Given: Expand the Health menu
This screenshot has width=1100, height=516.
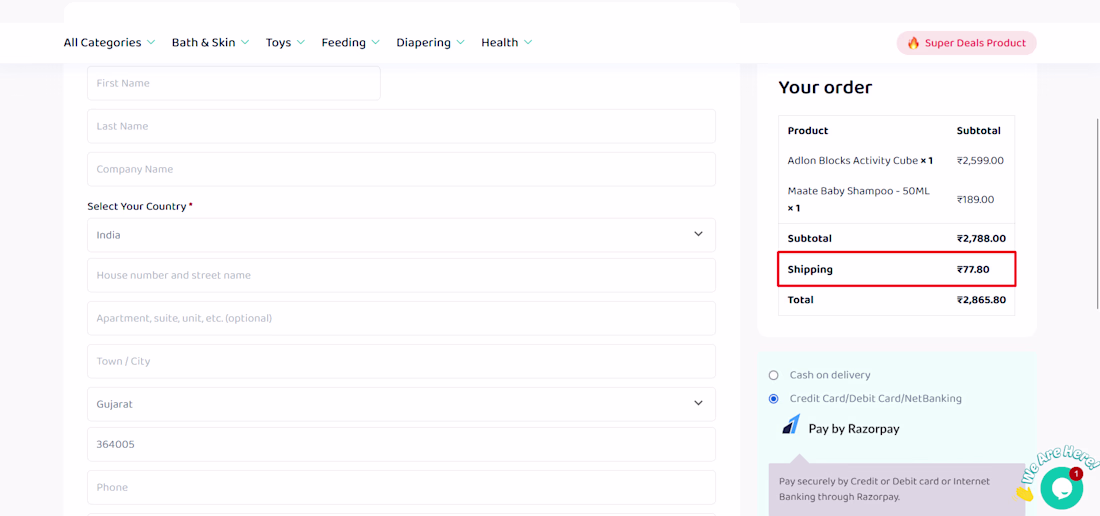Looking at the screenshot, I should [507, 43].
